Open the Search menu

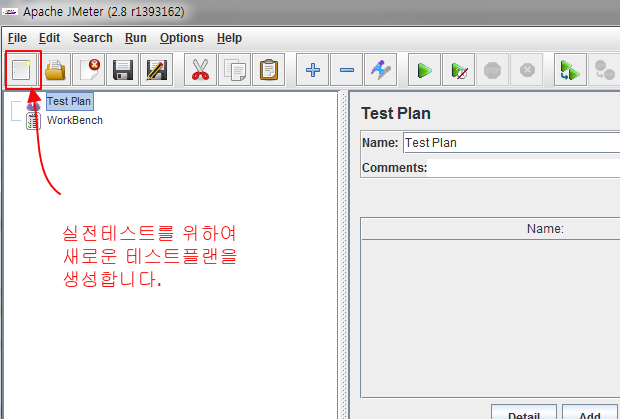pyautogui.click(x=93, y=38)
